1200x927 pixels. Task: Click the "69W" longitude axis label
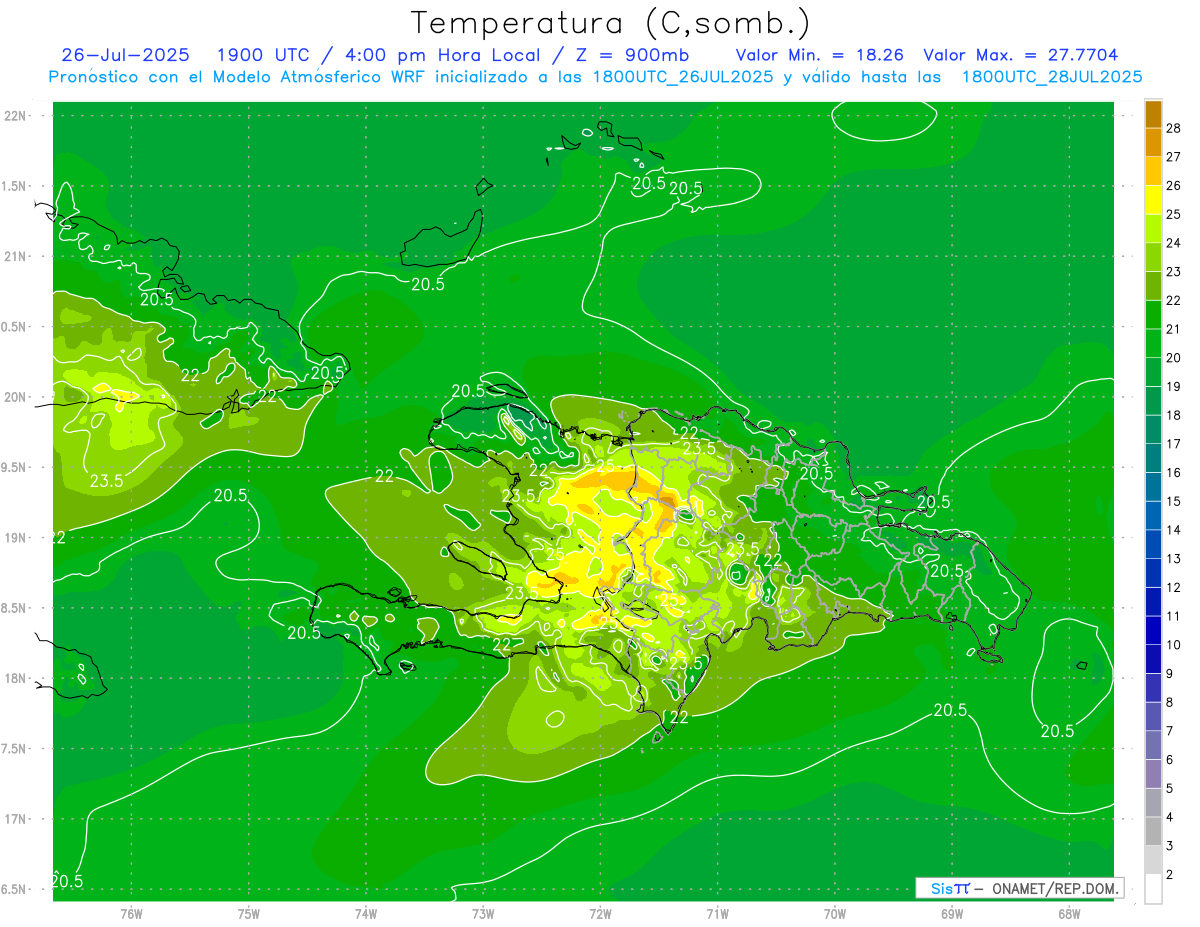coord(952,914)
